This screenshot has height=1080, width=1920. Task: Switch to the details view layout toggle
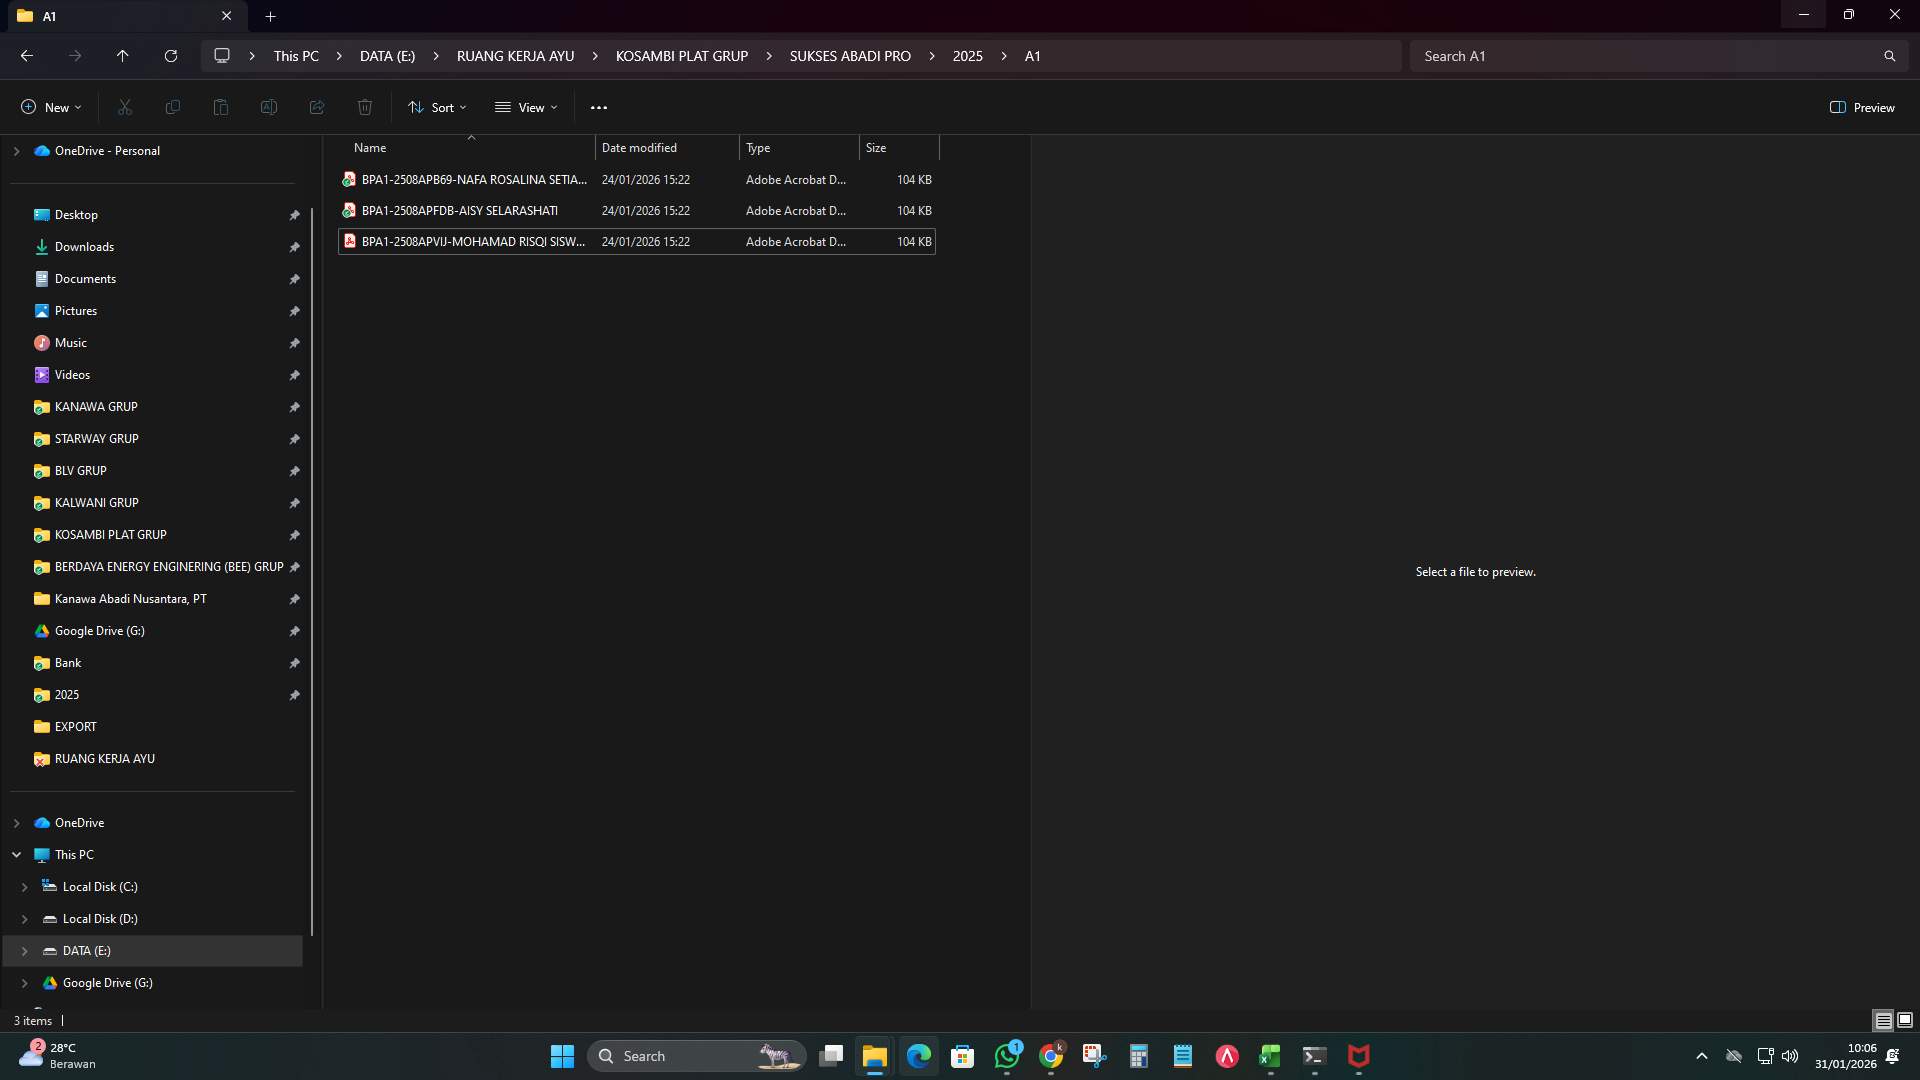tap(1883, 1020)
